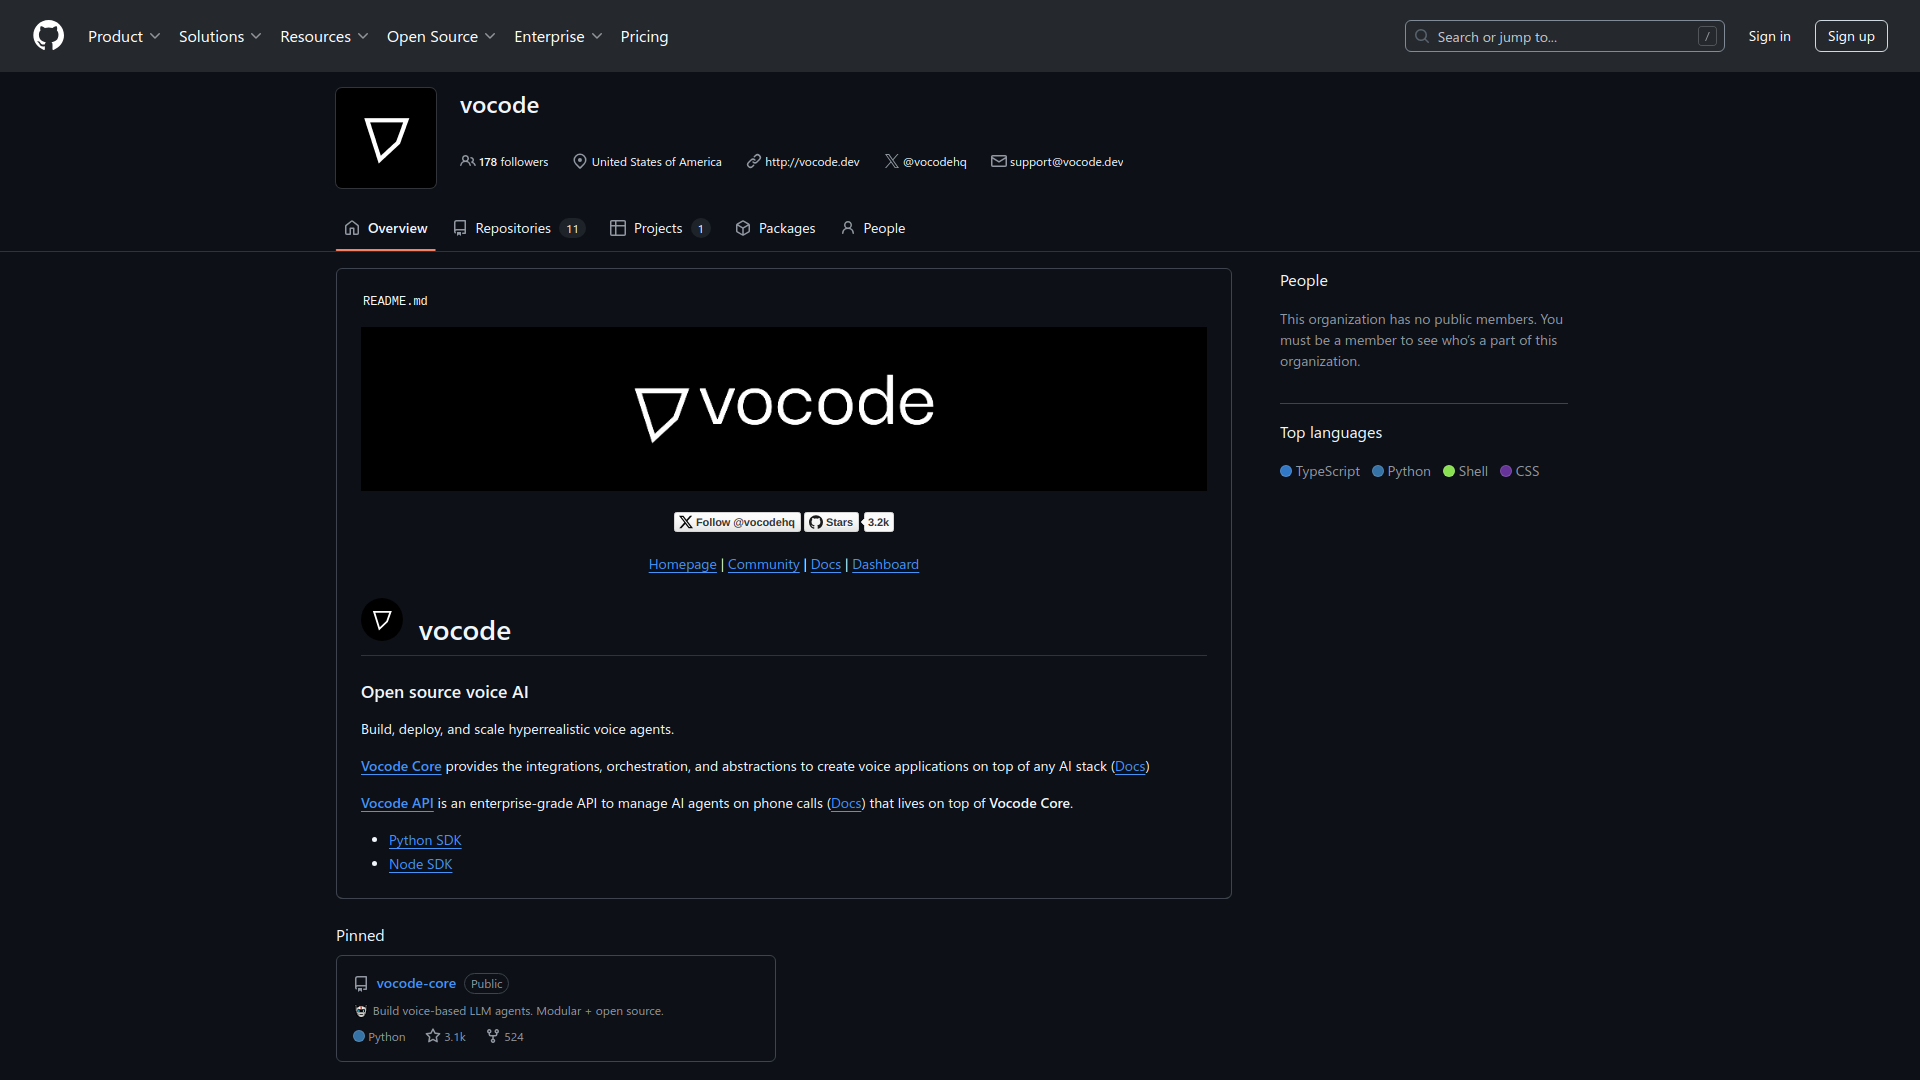Switch to the Overview tab

tap(386, 228)
